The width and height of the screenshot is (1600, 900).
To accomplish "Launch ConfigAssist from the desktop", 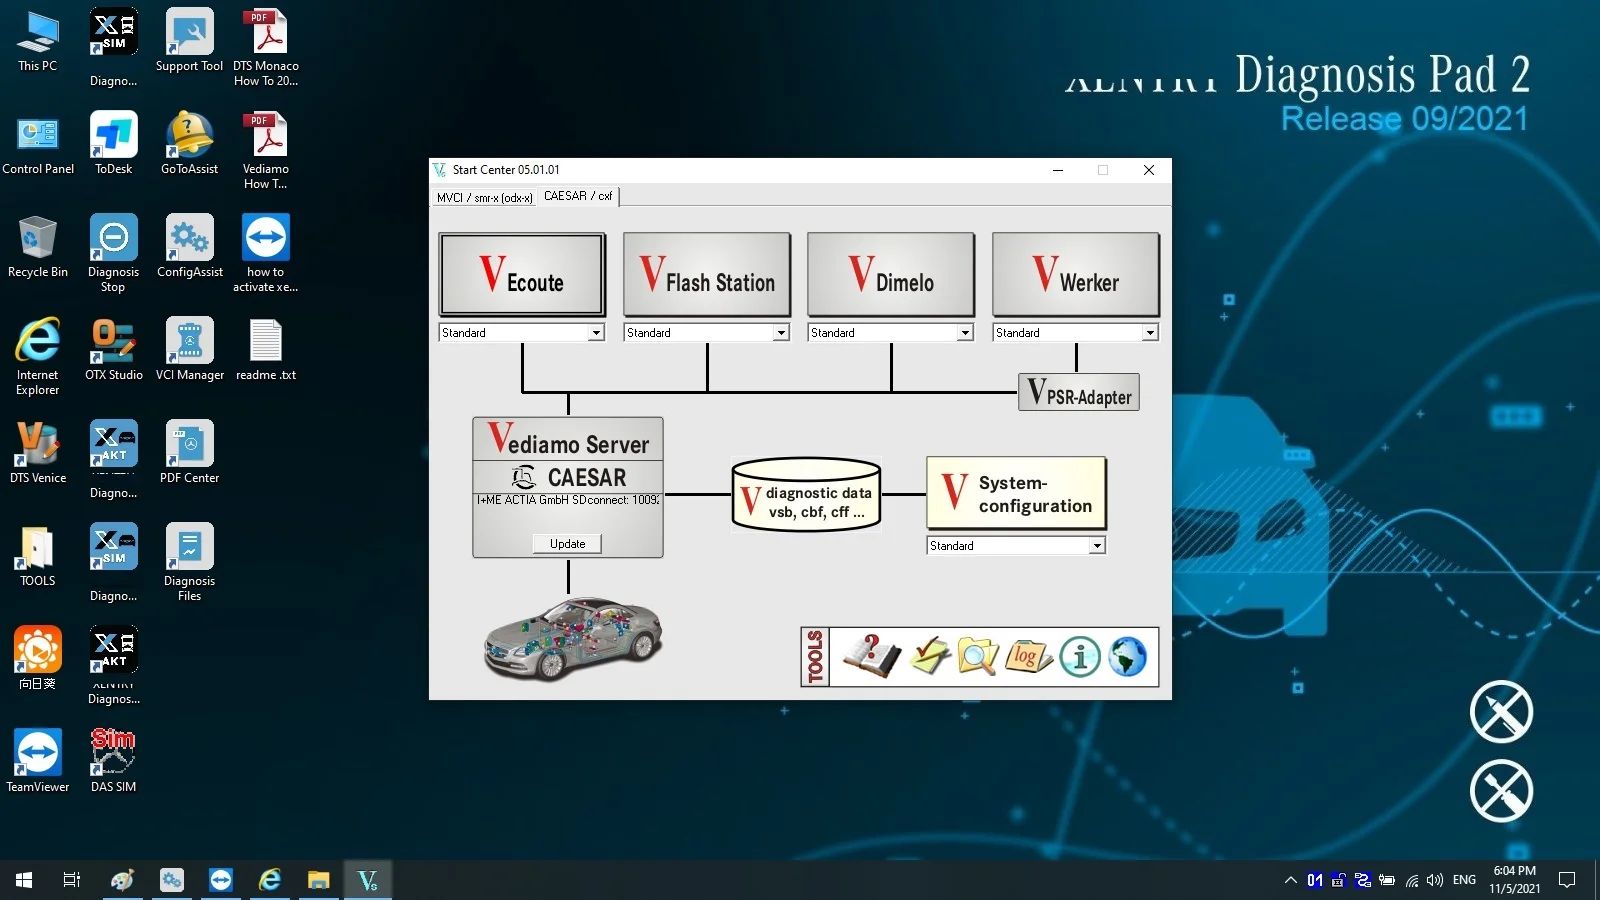I will (x=189, y=248).
